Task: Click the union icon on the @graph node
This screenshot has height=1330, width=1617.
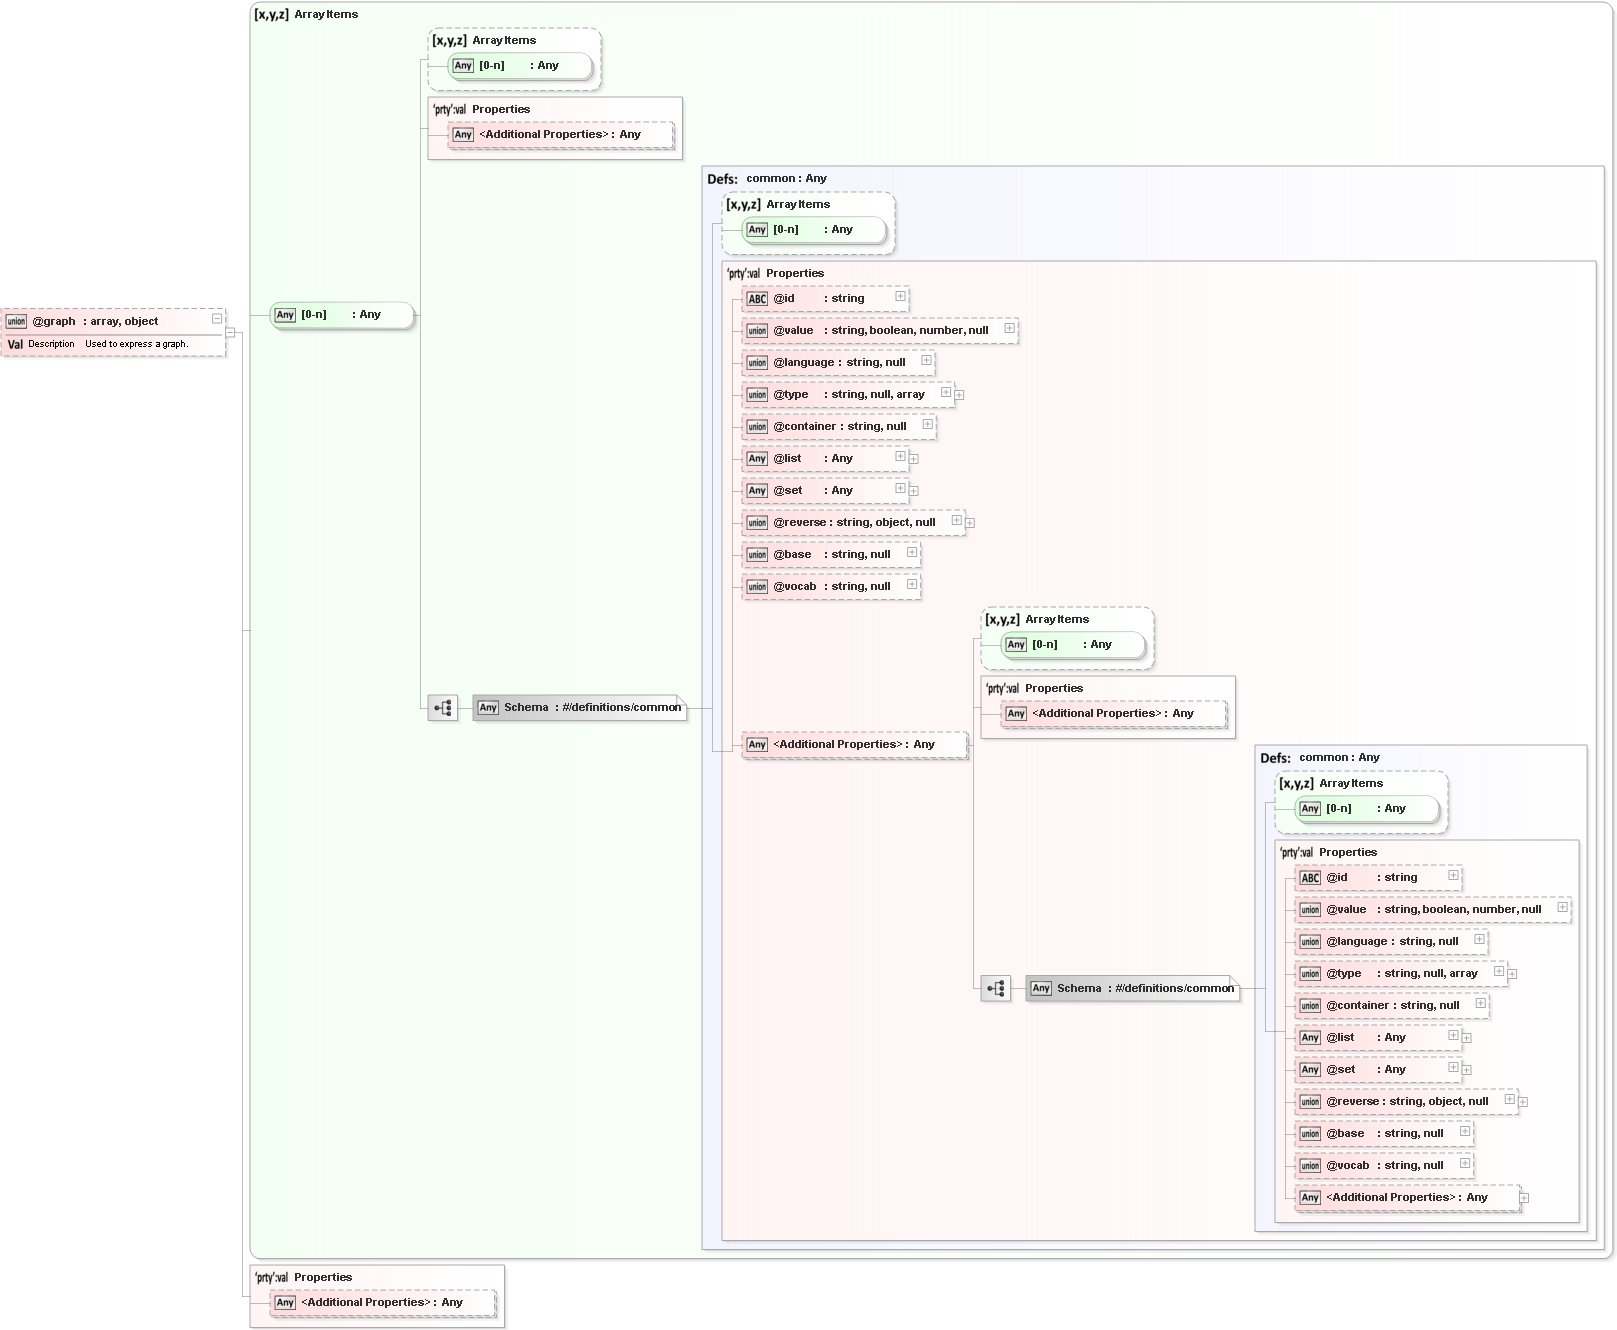Action: [x=16, y=321]
